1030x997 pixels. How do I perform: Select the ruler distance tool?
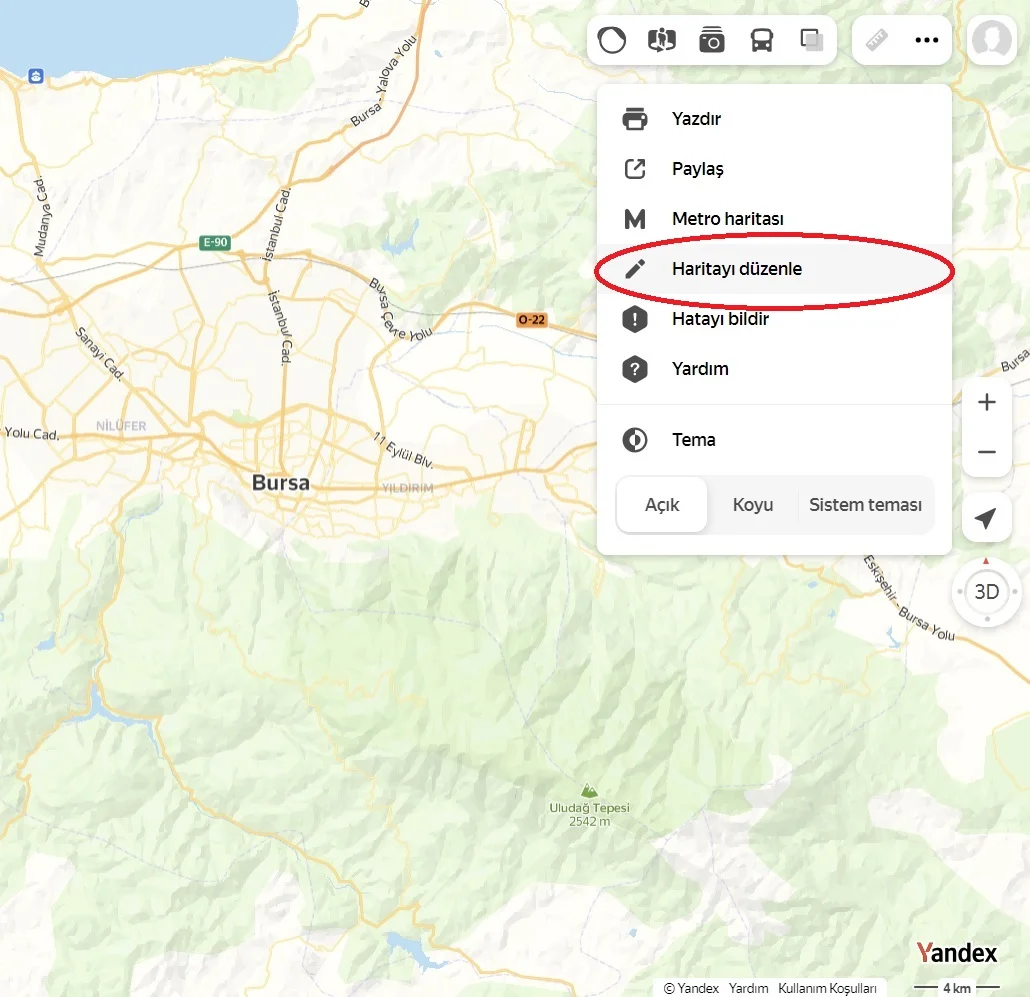877,40
